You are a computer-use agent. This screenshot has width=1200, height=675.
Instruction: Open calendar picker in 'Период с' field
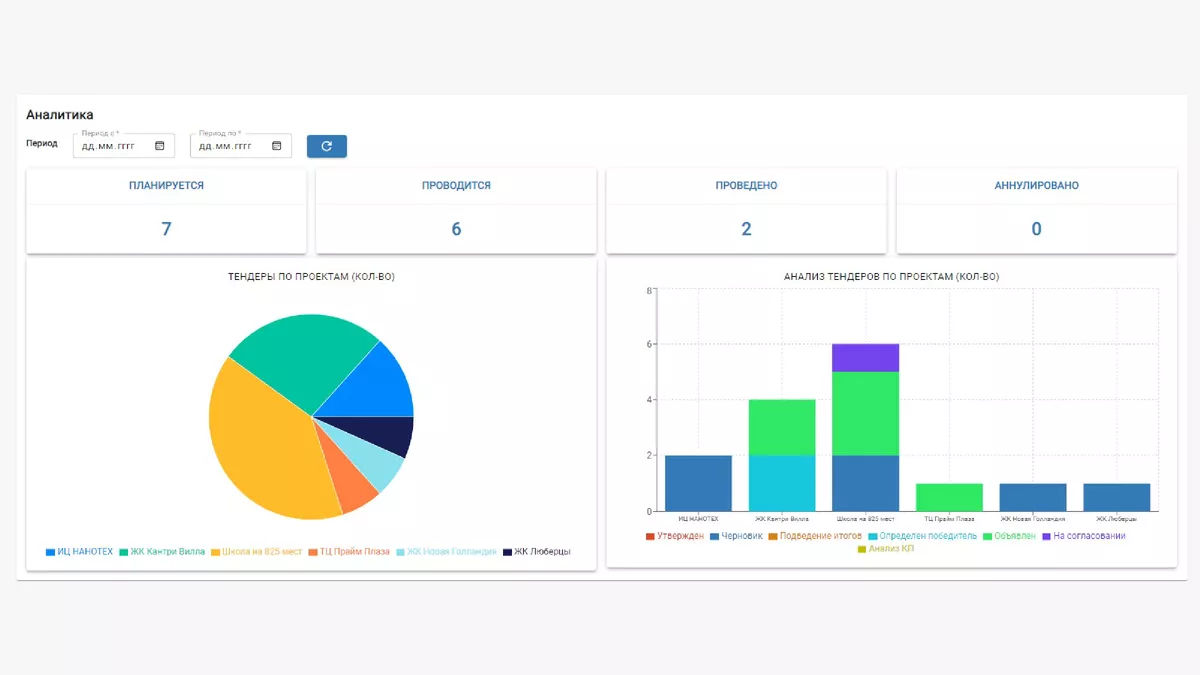pos(160,146)
